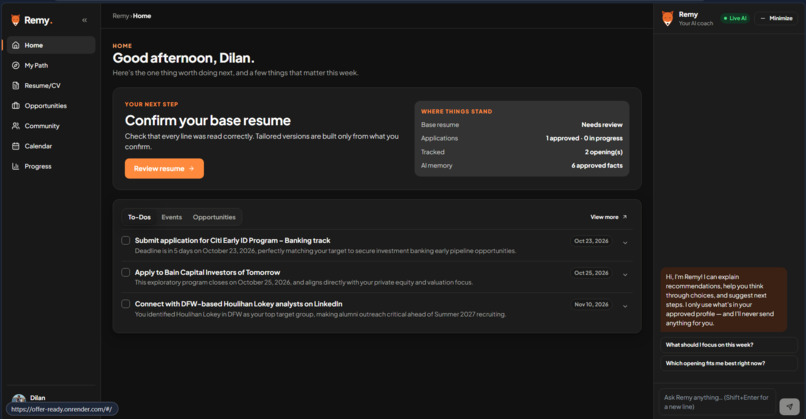Click the 'Confirm your base resume' heading
The width and height of the screenshot is (806, 419).
[208, 120]
